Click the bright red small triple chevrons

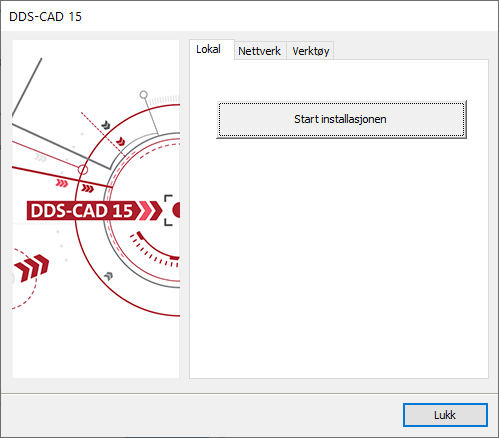(x=62, y=183)
